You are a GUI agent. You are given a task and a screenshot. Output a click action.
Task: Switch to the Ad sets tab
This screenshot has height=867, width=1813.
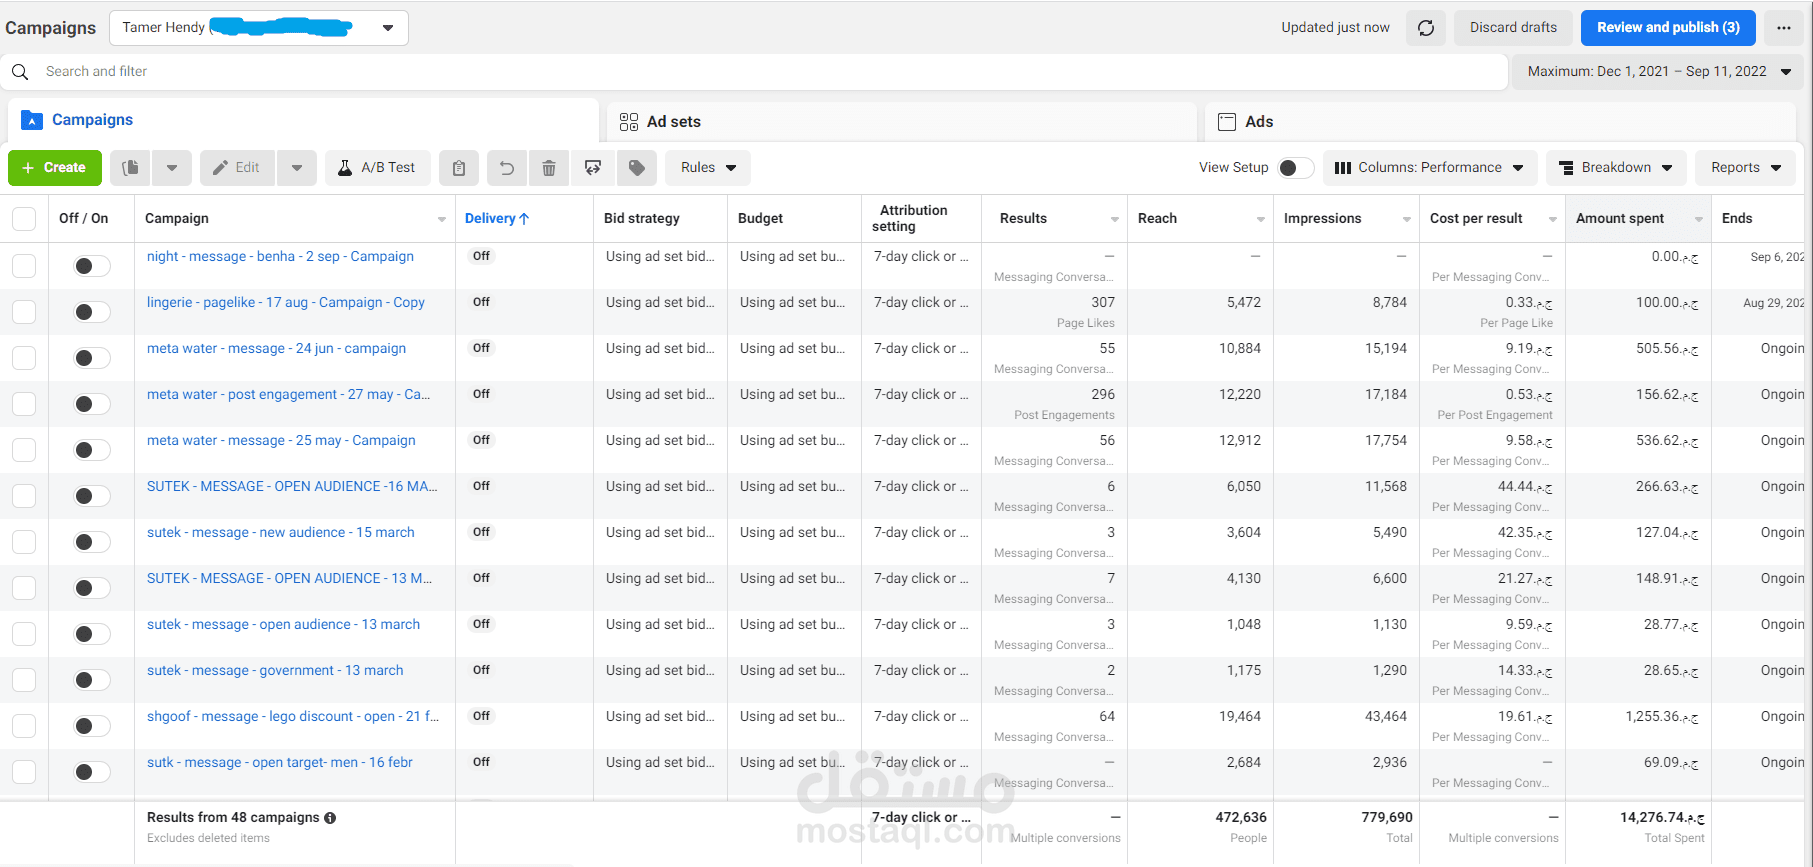pos(902,122)
